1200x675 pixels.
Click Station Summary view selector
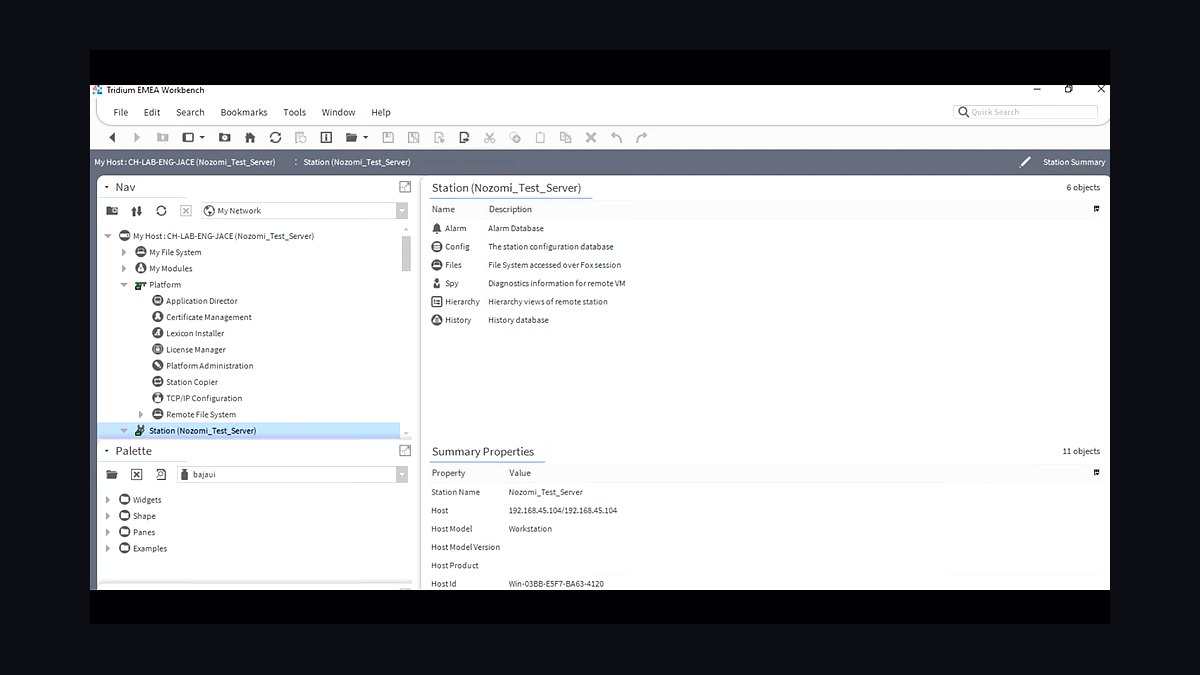click(1074, 162)
